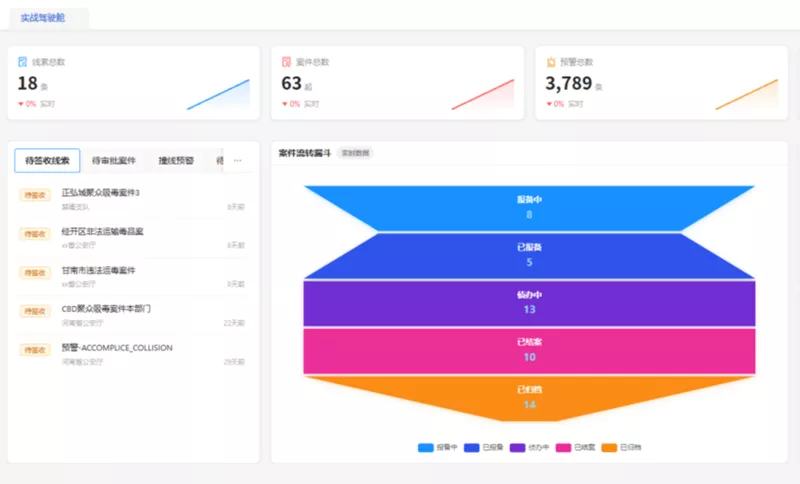Click the 案件总数 red file icon
This screenshot has width=800, height=484.
(286, 62)
